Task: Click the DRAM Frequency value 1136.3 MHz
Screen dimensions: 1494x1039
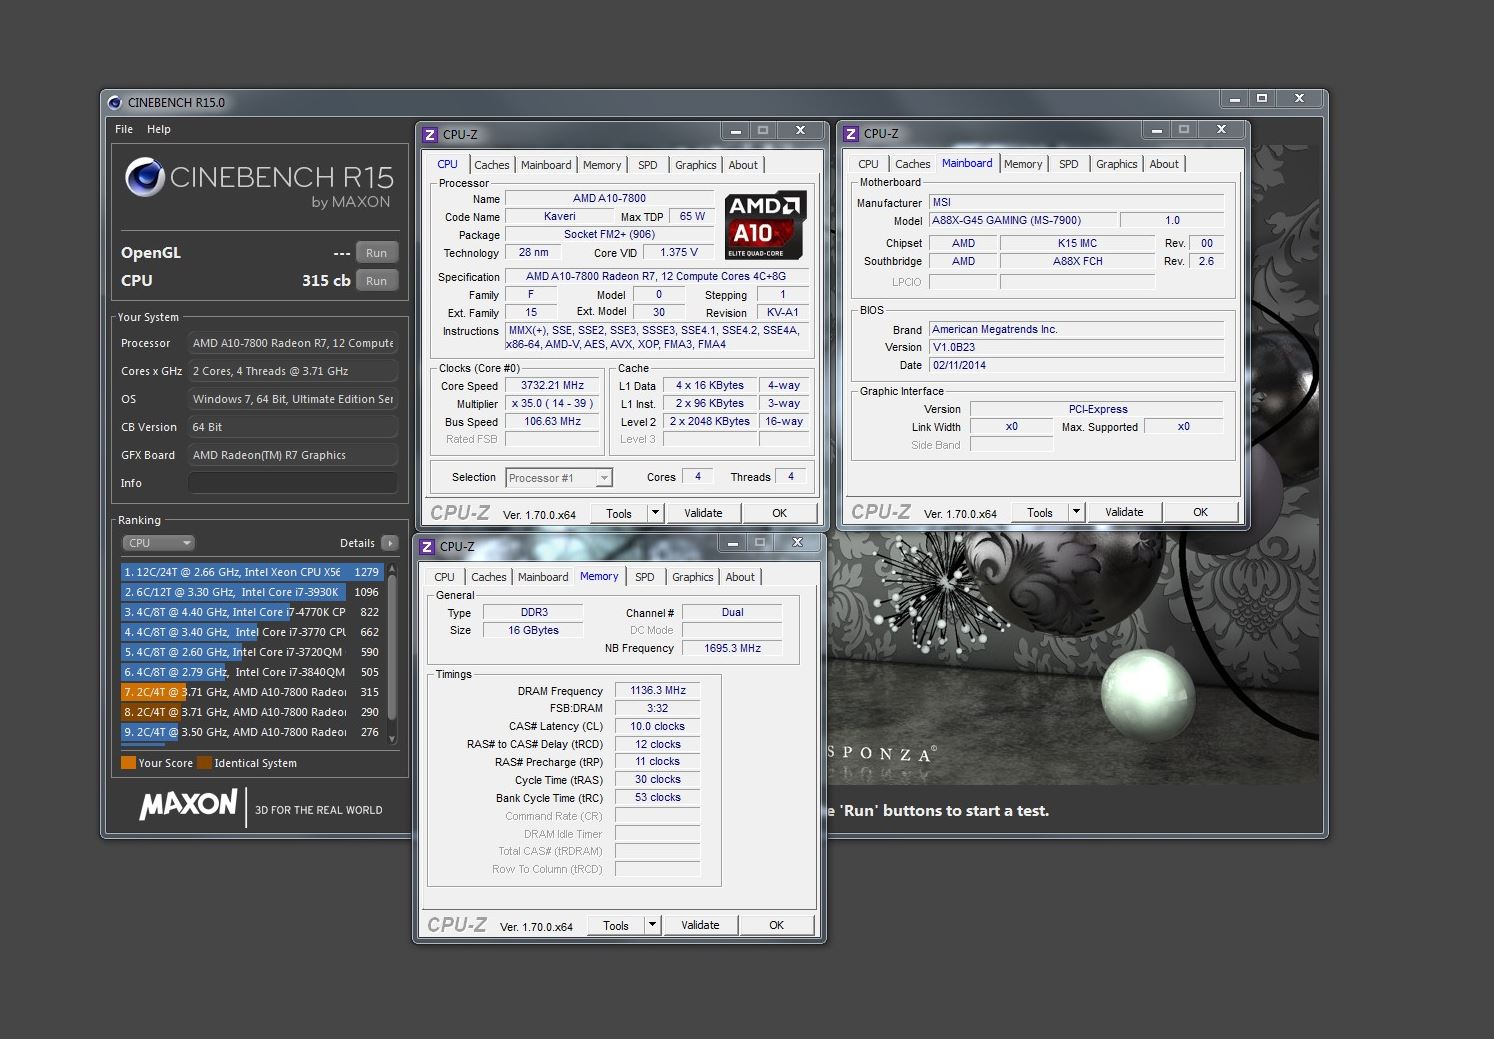Action: click(658, 691)
